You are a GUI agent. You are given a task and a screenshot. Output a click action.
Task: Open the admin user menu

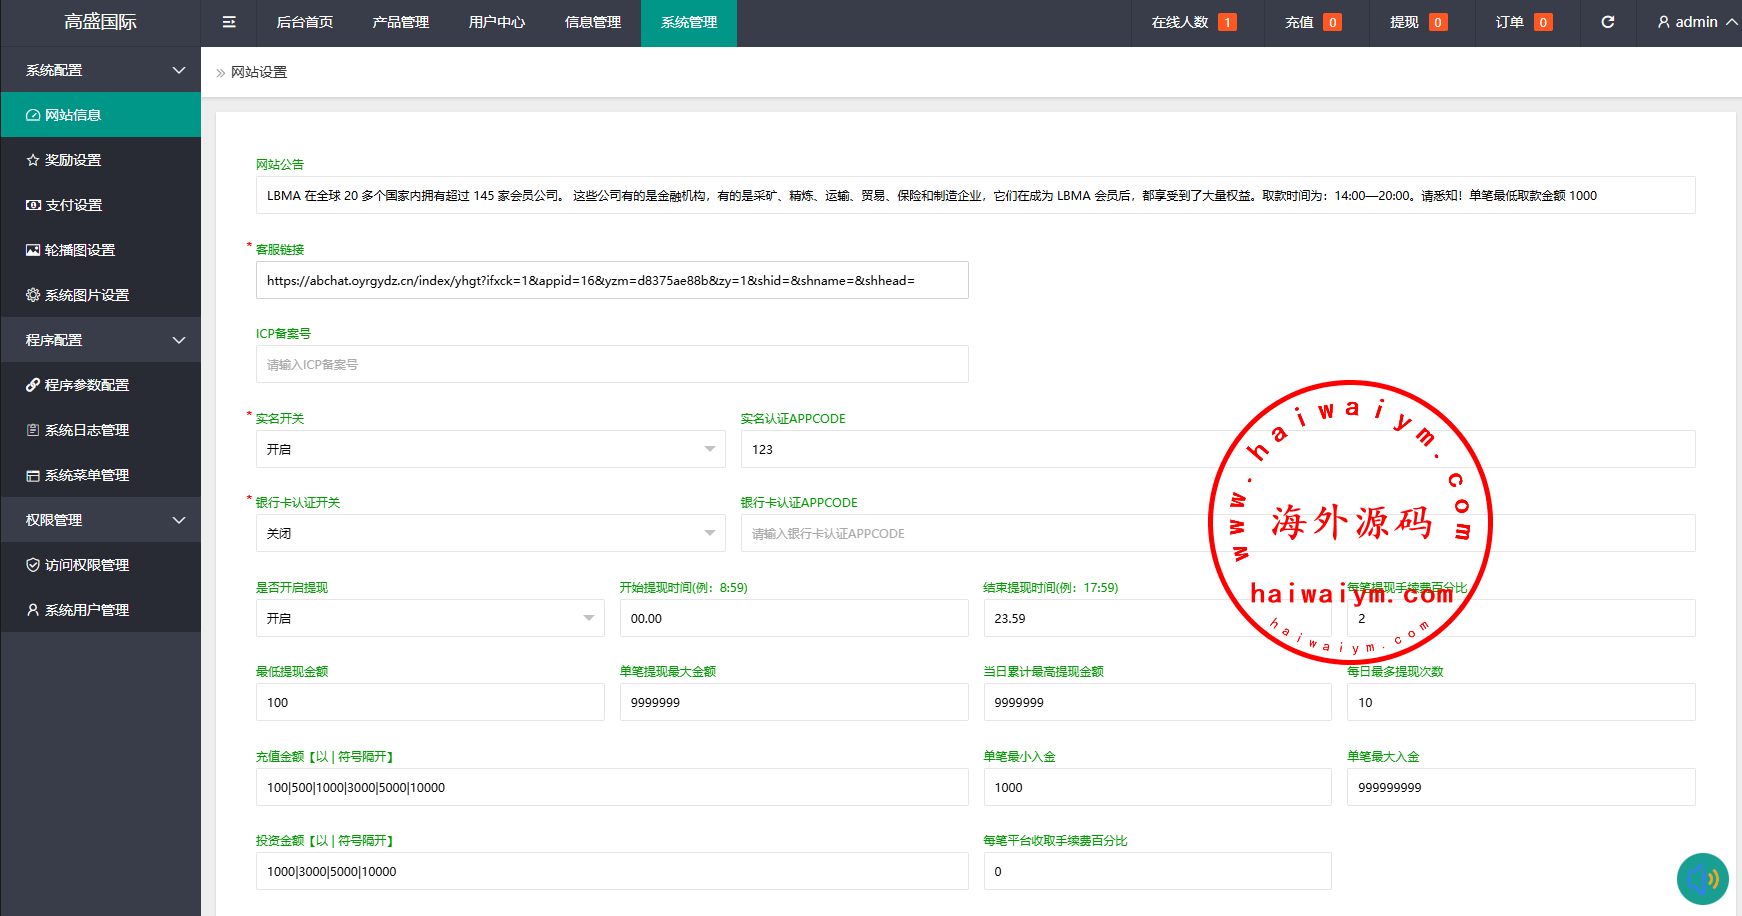(1696, 22)
